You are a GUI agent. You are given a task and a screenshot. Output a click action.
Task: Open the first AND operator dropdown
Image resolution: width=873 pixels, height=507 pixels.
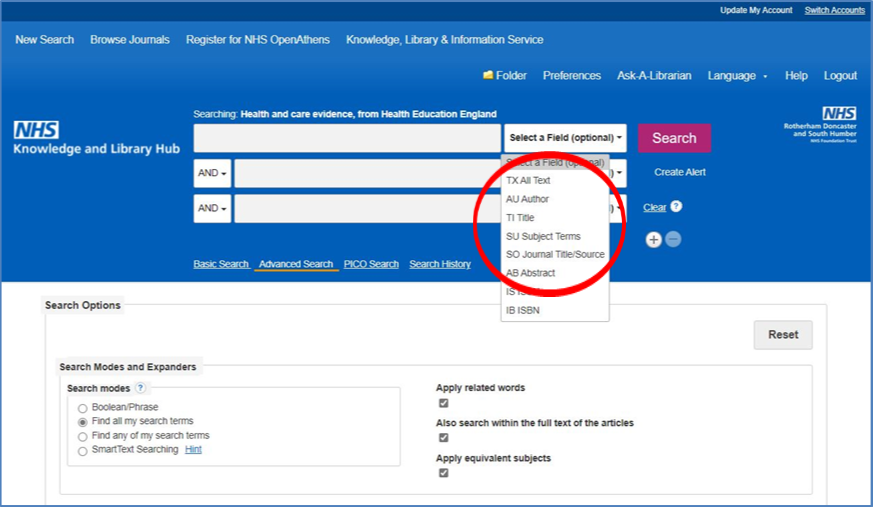point(212,173)
